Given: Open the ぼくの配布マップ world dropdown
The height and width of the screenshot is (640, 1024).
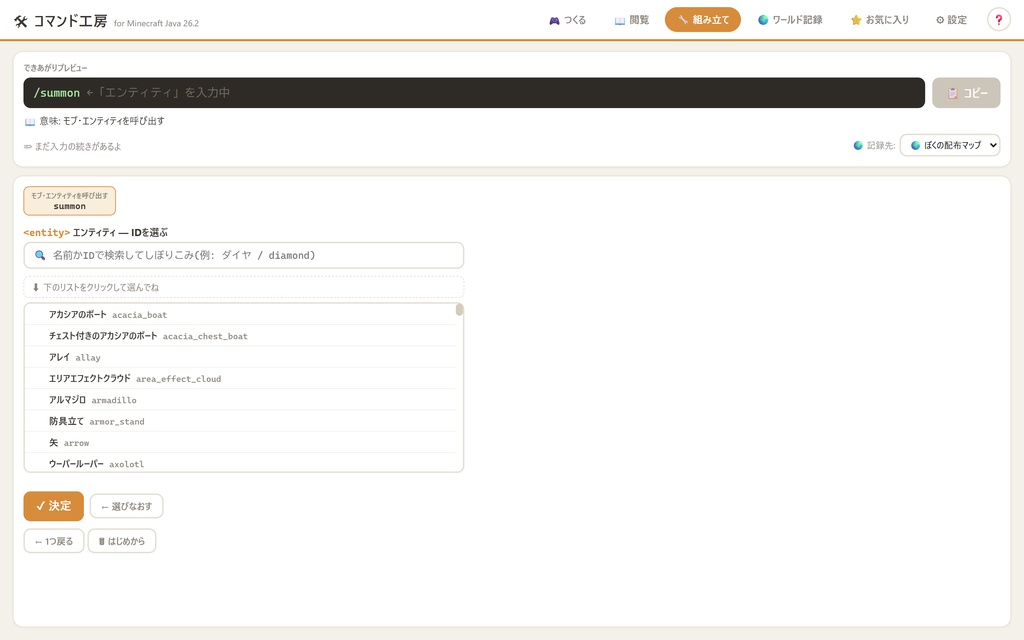Looking at the screenshot, I should (950, 145).
